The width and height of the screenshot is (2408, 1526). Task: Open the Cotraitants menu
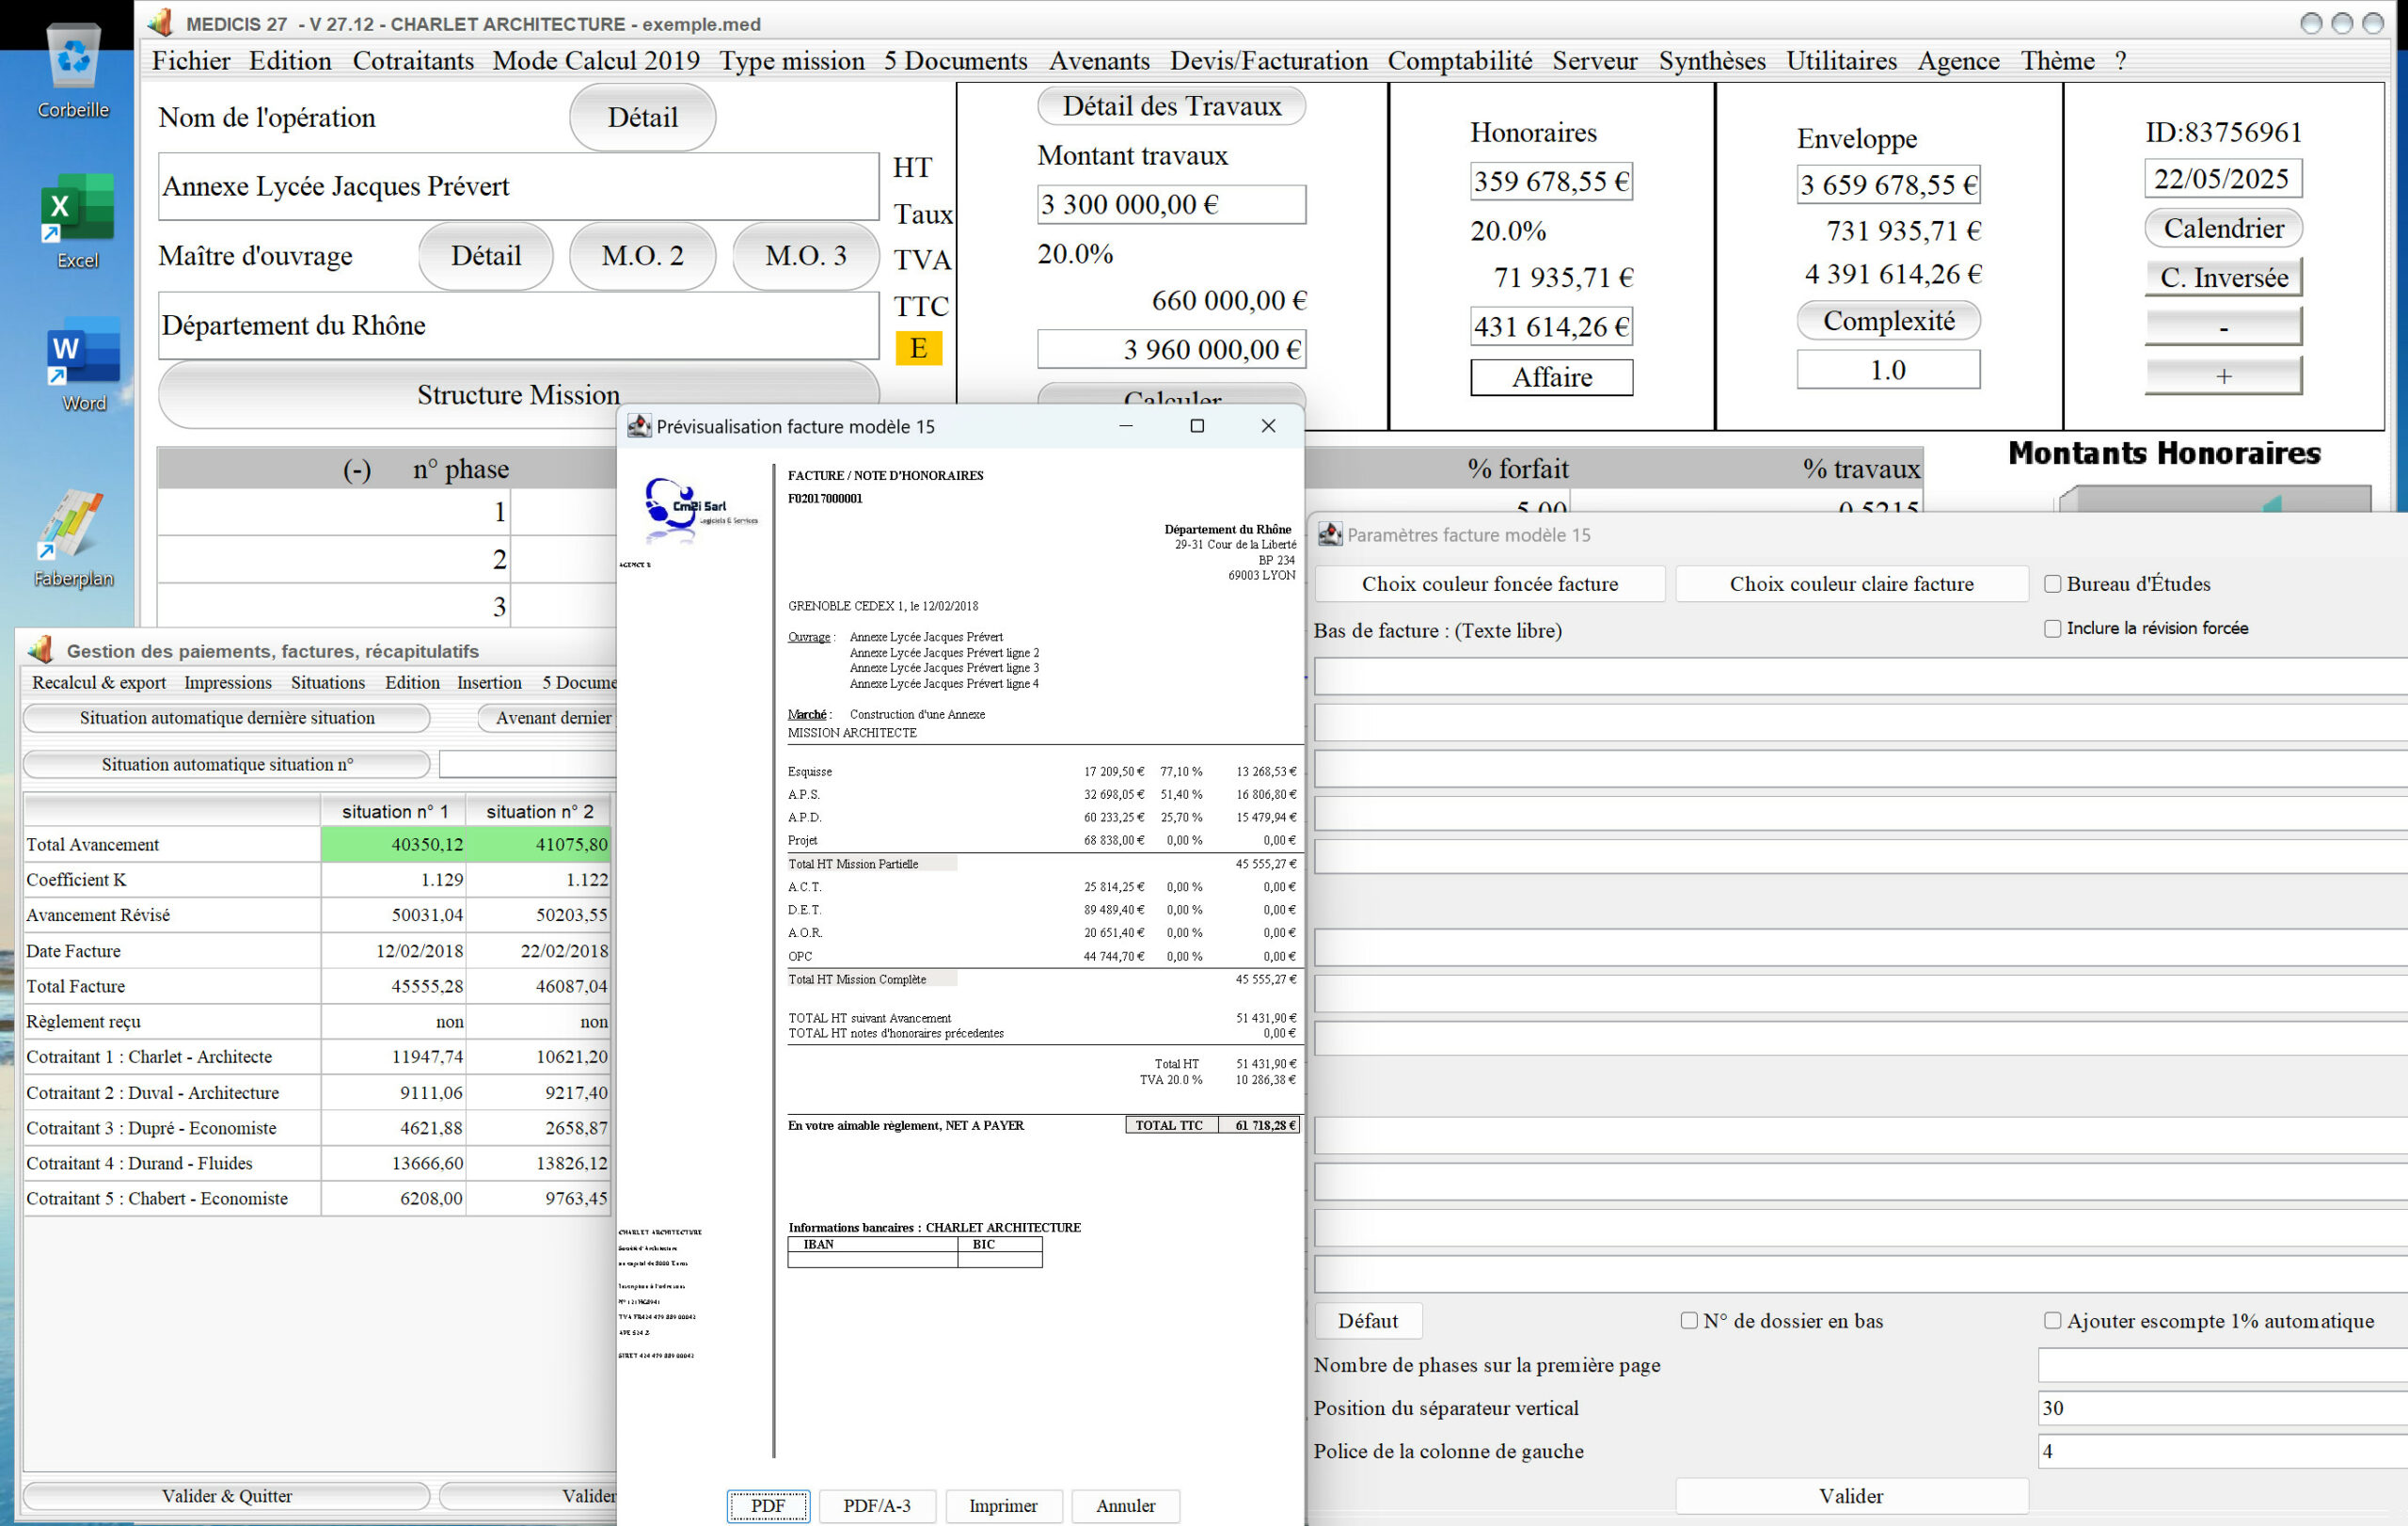(413, 61)
